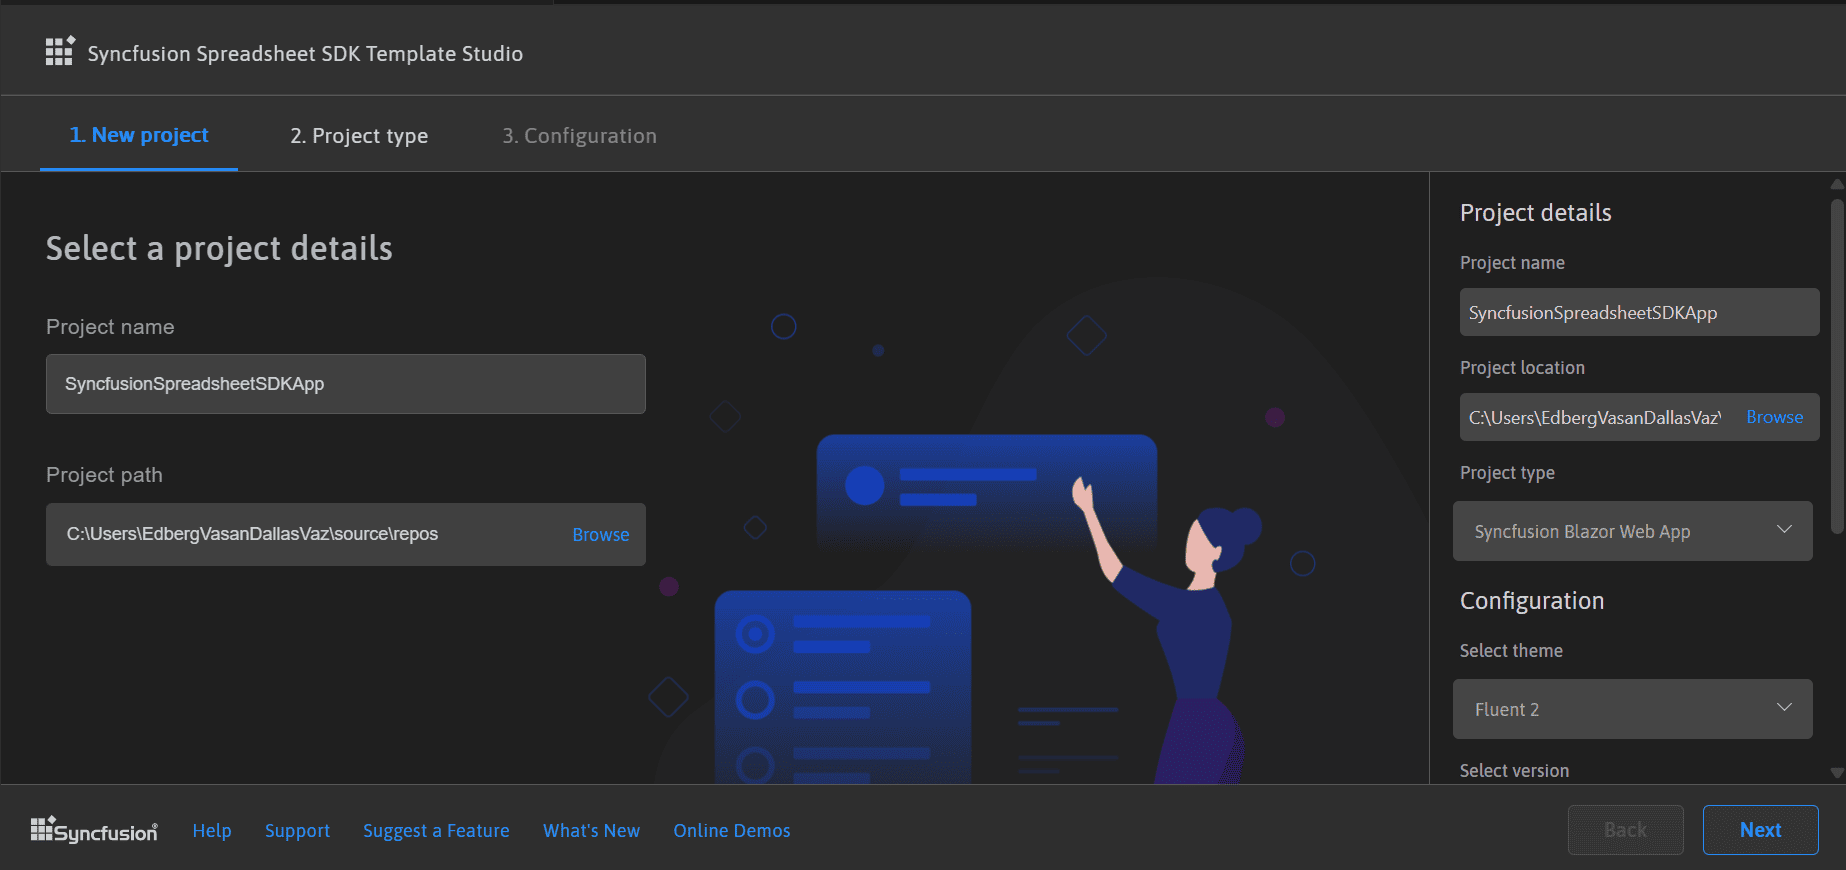Open the Help link
This screenshot has height=870, width=1846.
[x=212, y=831]
